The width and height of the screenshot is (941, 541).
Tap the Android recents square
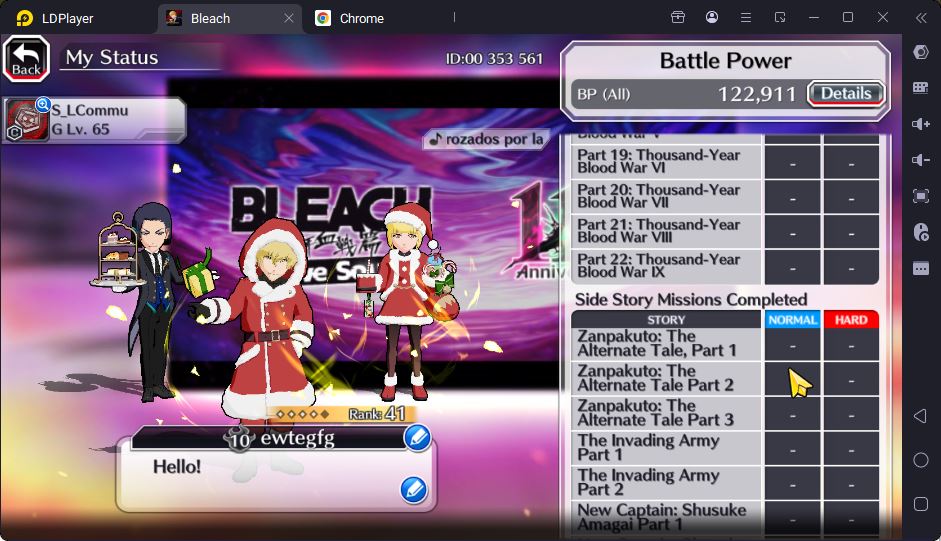[x=921, y=504]
